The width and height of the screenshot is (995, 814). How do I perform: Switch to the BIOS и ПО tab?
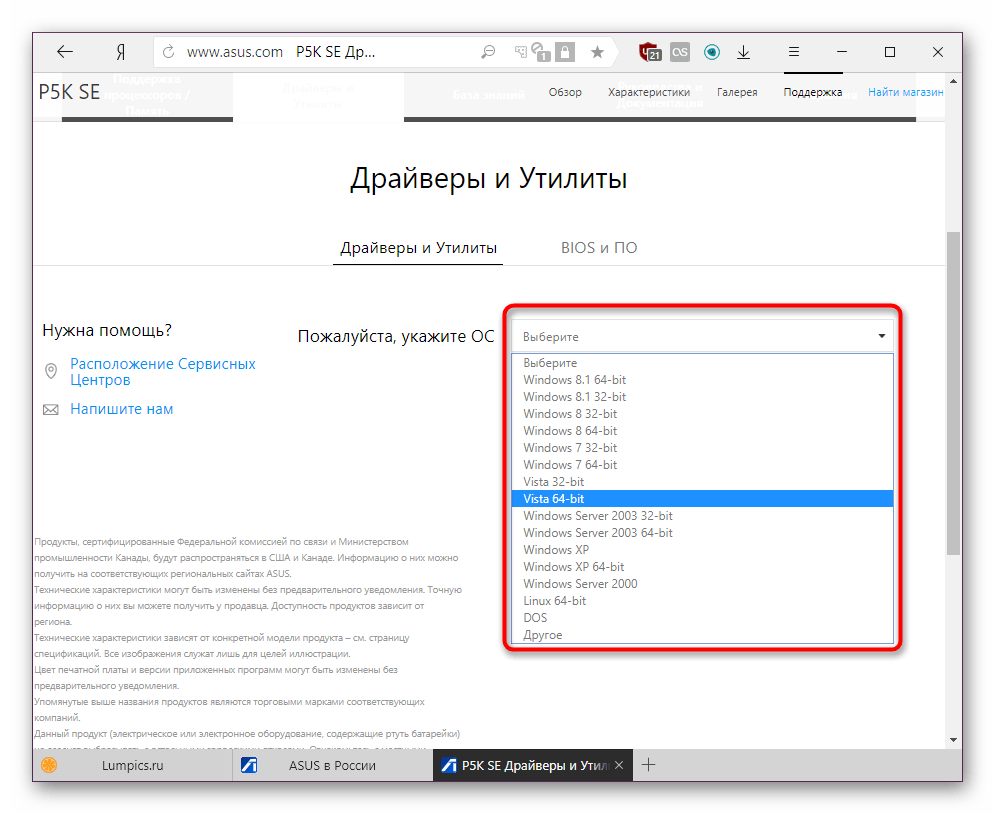(599, 248)
